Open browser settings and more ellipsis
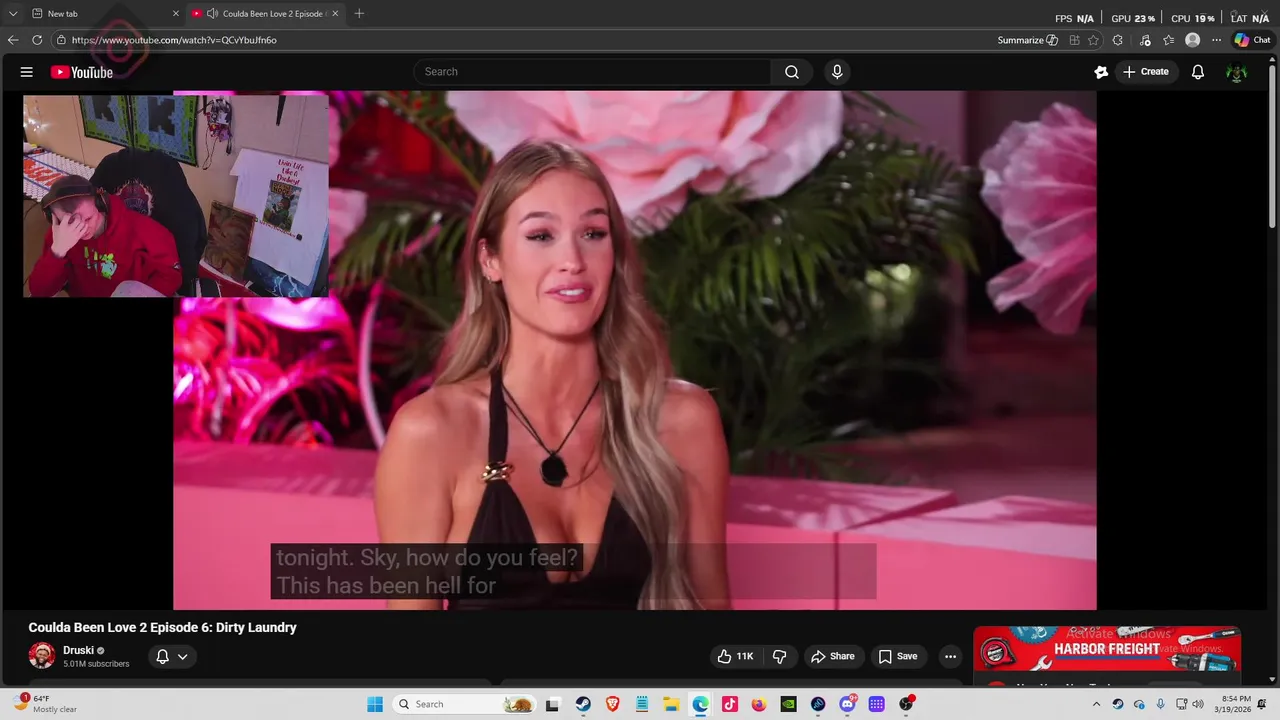The height and width of the screenshot is (720, 1280). pos(1216,40)
